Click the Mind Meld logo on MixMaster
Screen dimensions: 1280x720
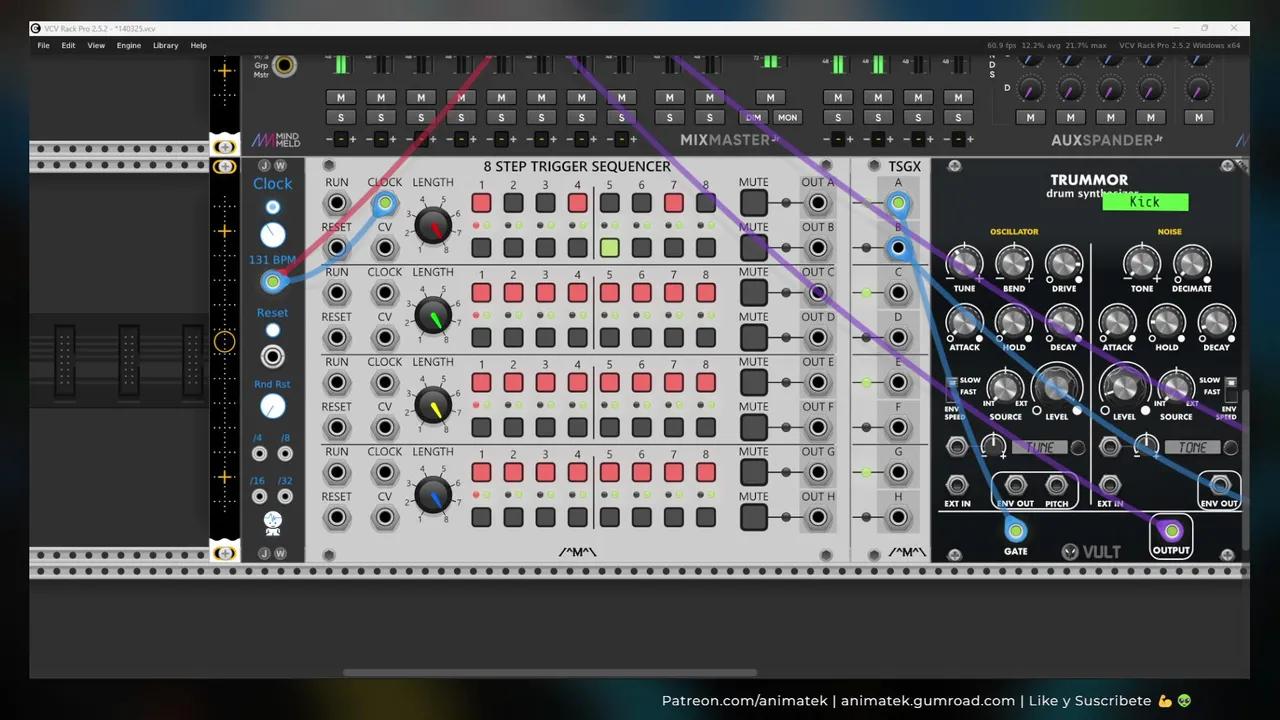276,141
